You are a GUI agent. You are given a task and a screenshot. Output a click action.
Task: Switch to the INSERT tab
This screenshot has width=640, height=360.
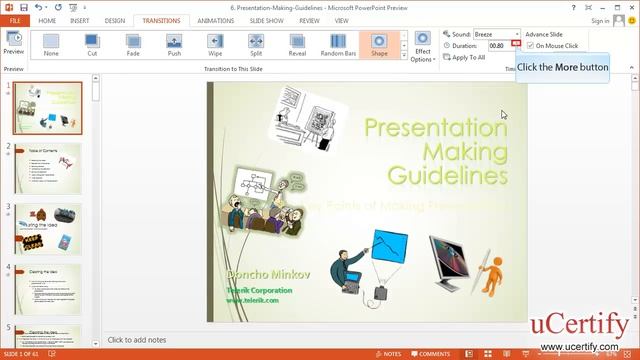pyautogui.click(x=80, y=21)
